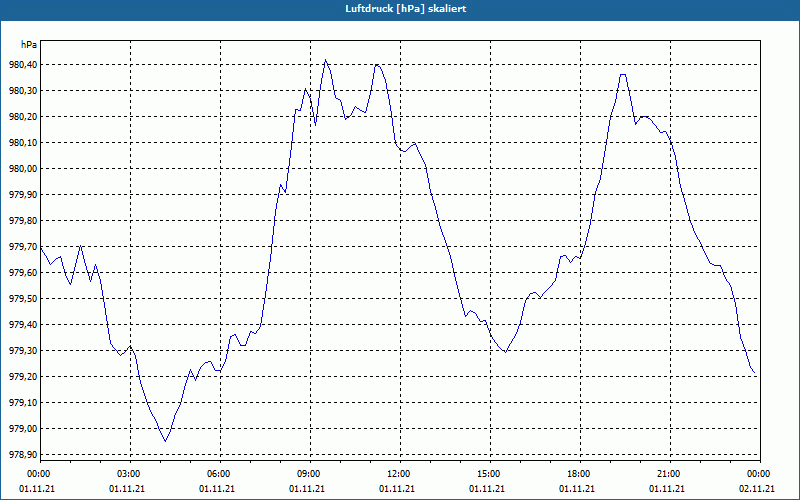The height and width of the screenshot is (500, 800).
Task: Pick the '01.11.21' date under 21:00
Action: (667, 489)
